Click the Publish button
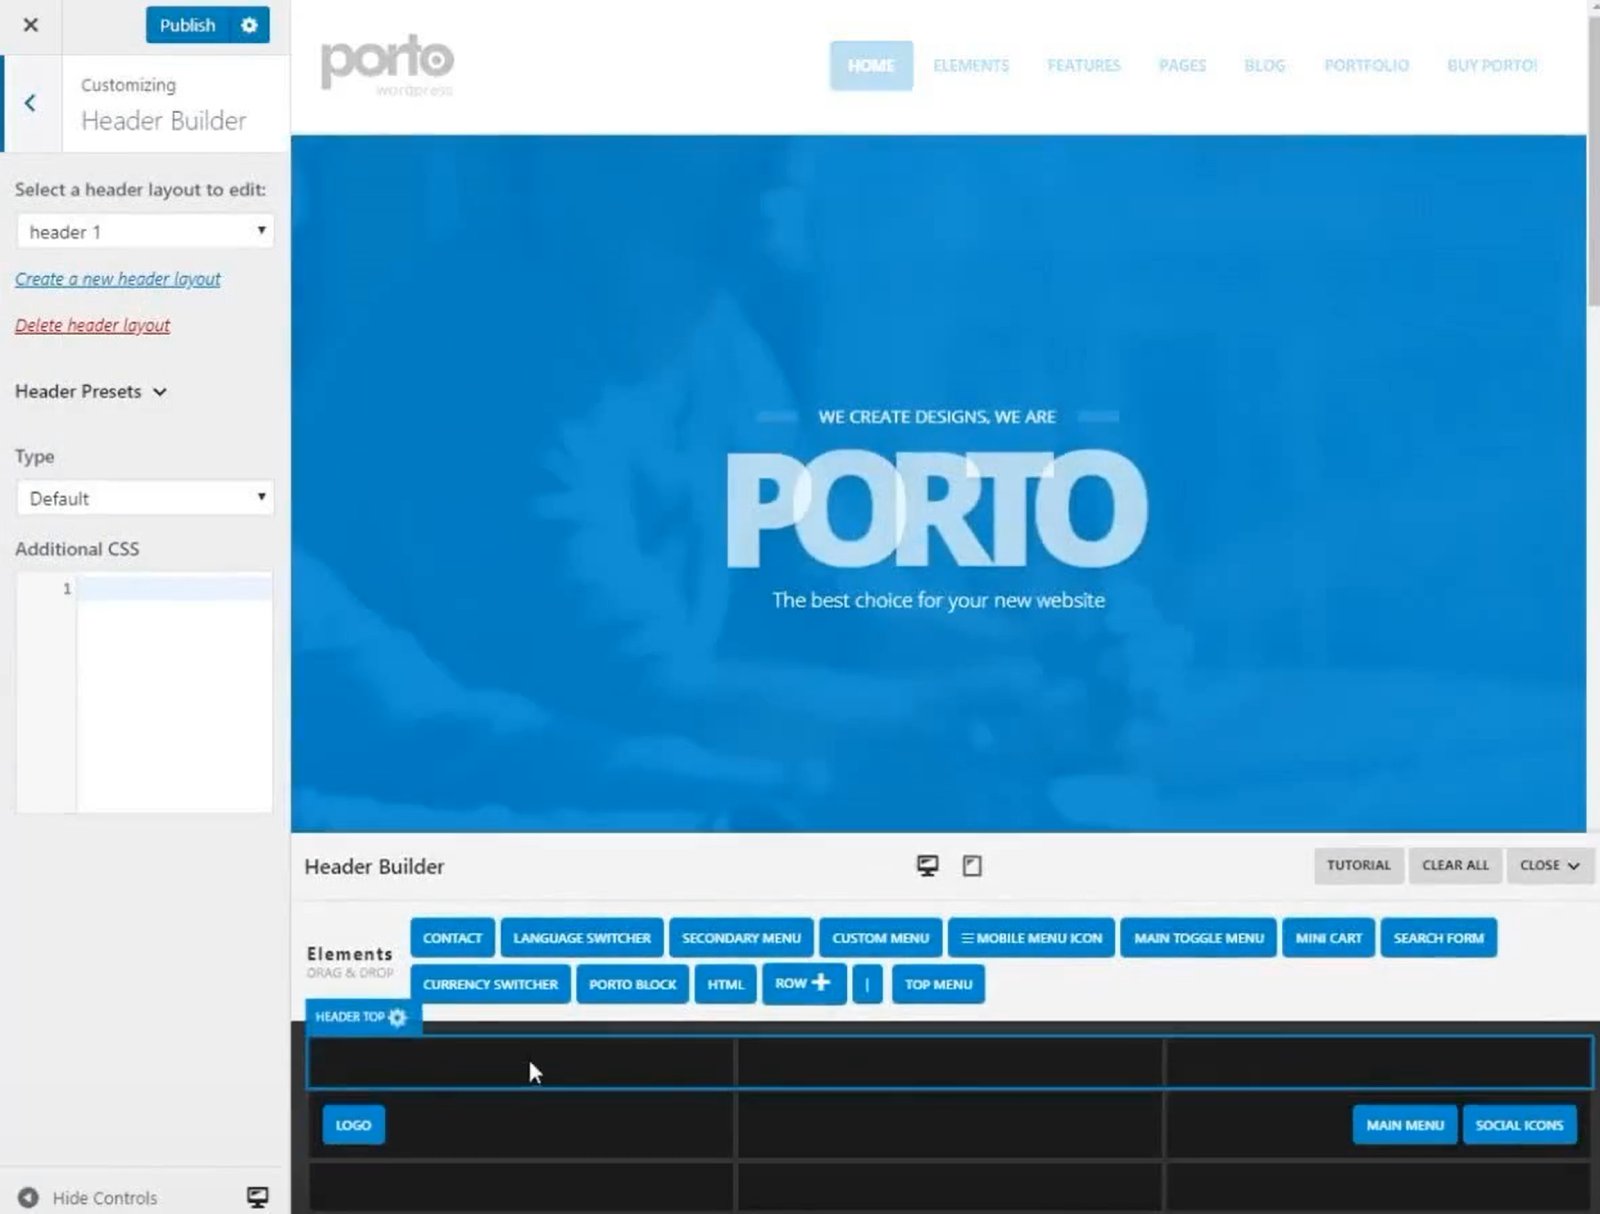1600x1214 pixels. [x=187, y=25]
